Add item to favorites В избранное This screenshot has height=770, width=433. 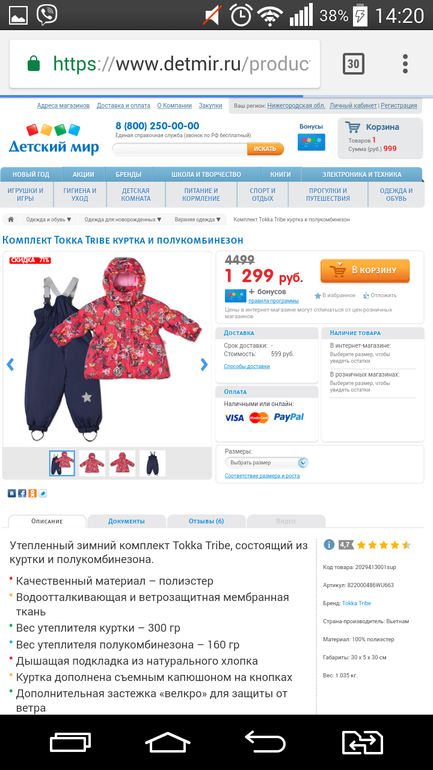(334, 296)
